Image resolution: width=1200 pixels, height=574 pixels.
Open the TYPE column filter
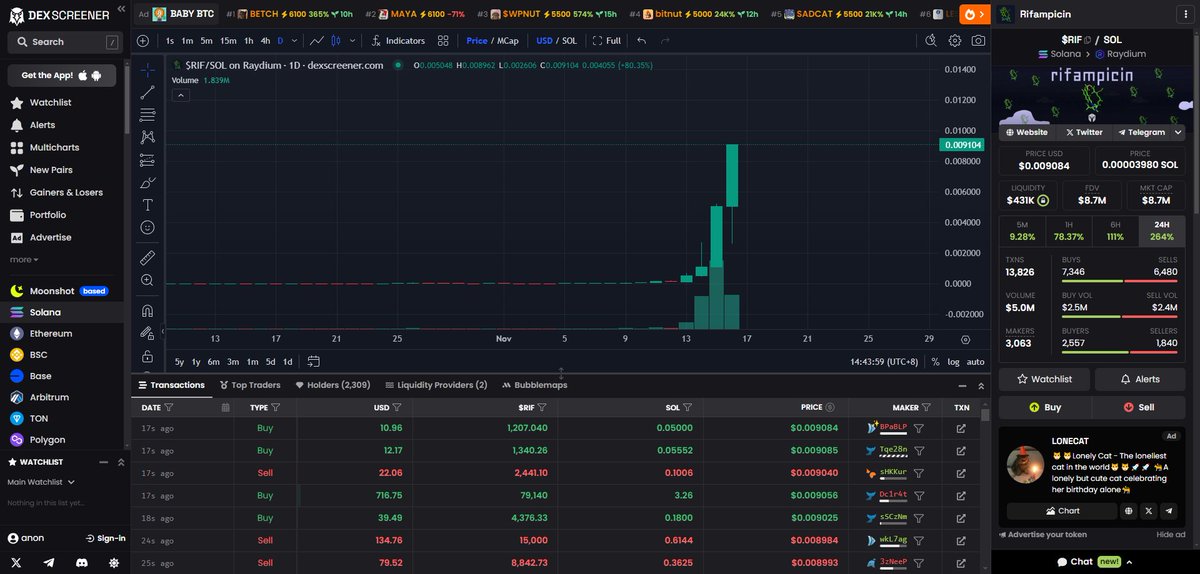(x=276, y=408)
